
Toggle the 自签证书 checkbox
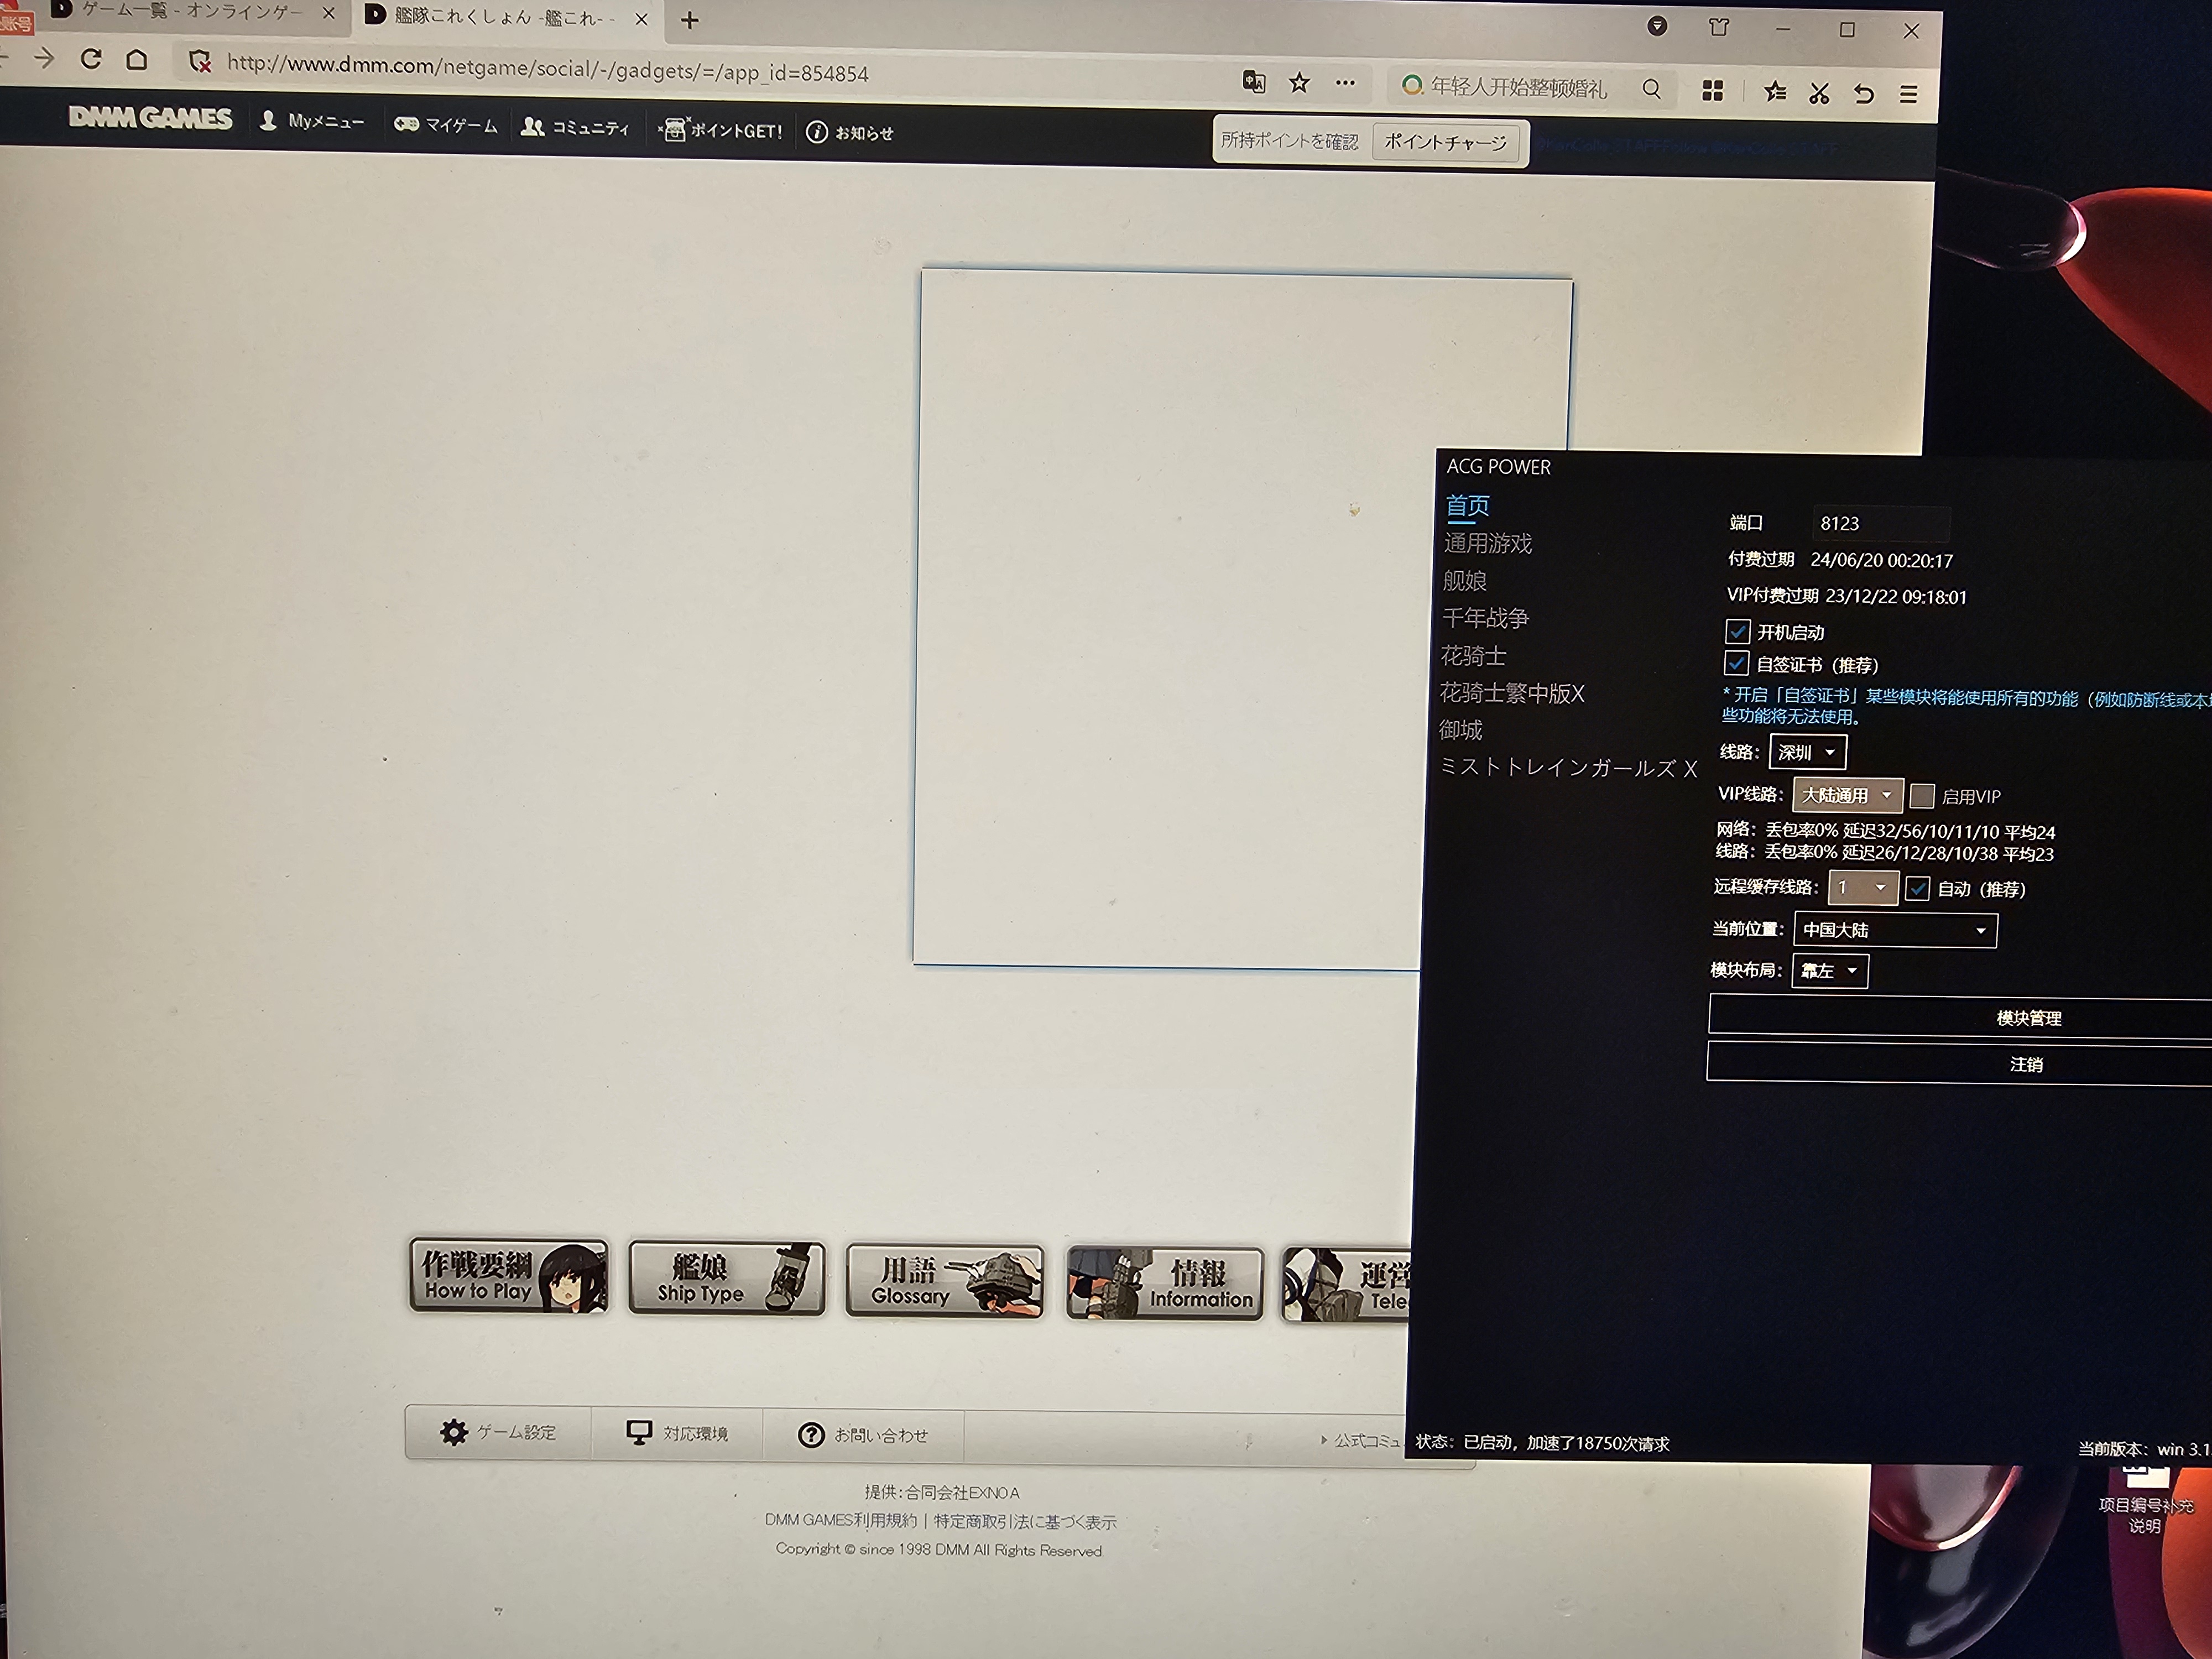(1736, 664)
